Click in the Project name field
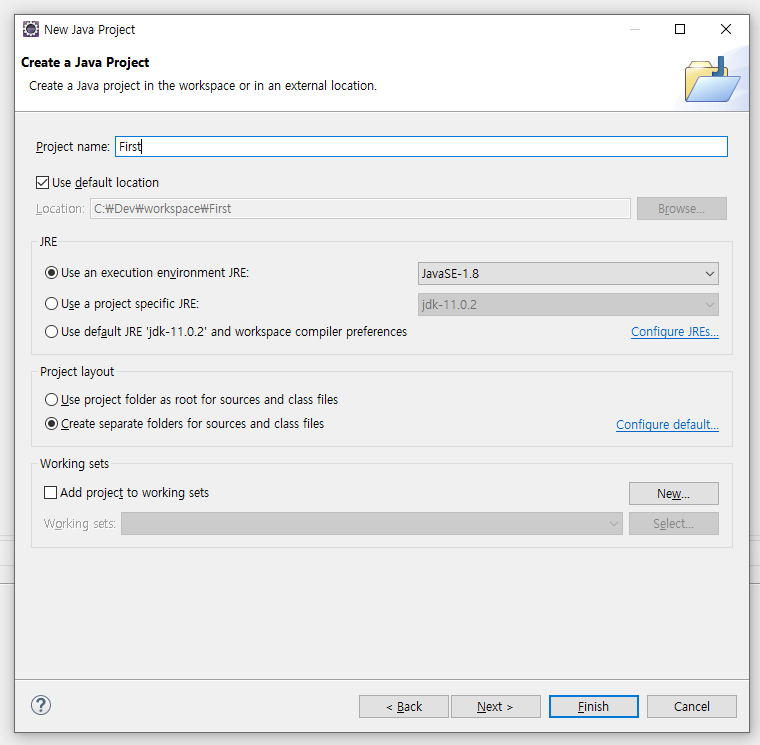This screenshot has height=745, width=760. [x=420, y=146]
